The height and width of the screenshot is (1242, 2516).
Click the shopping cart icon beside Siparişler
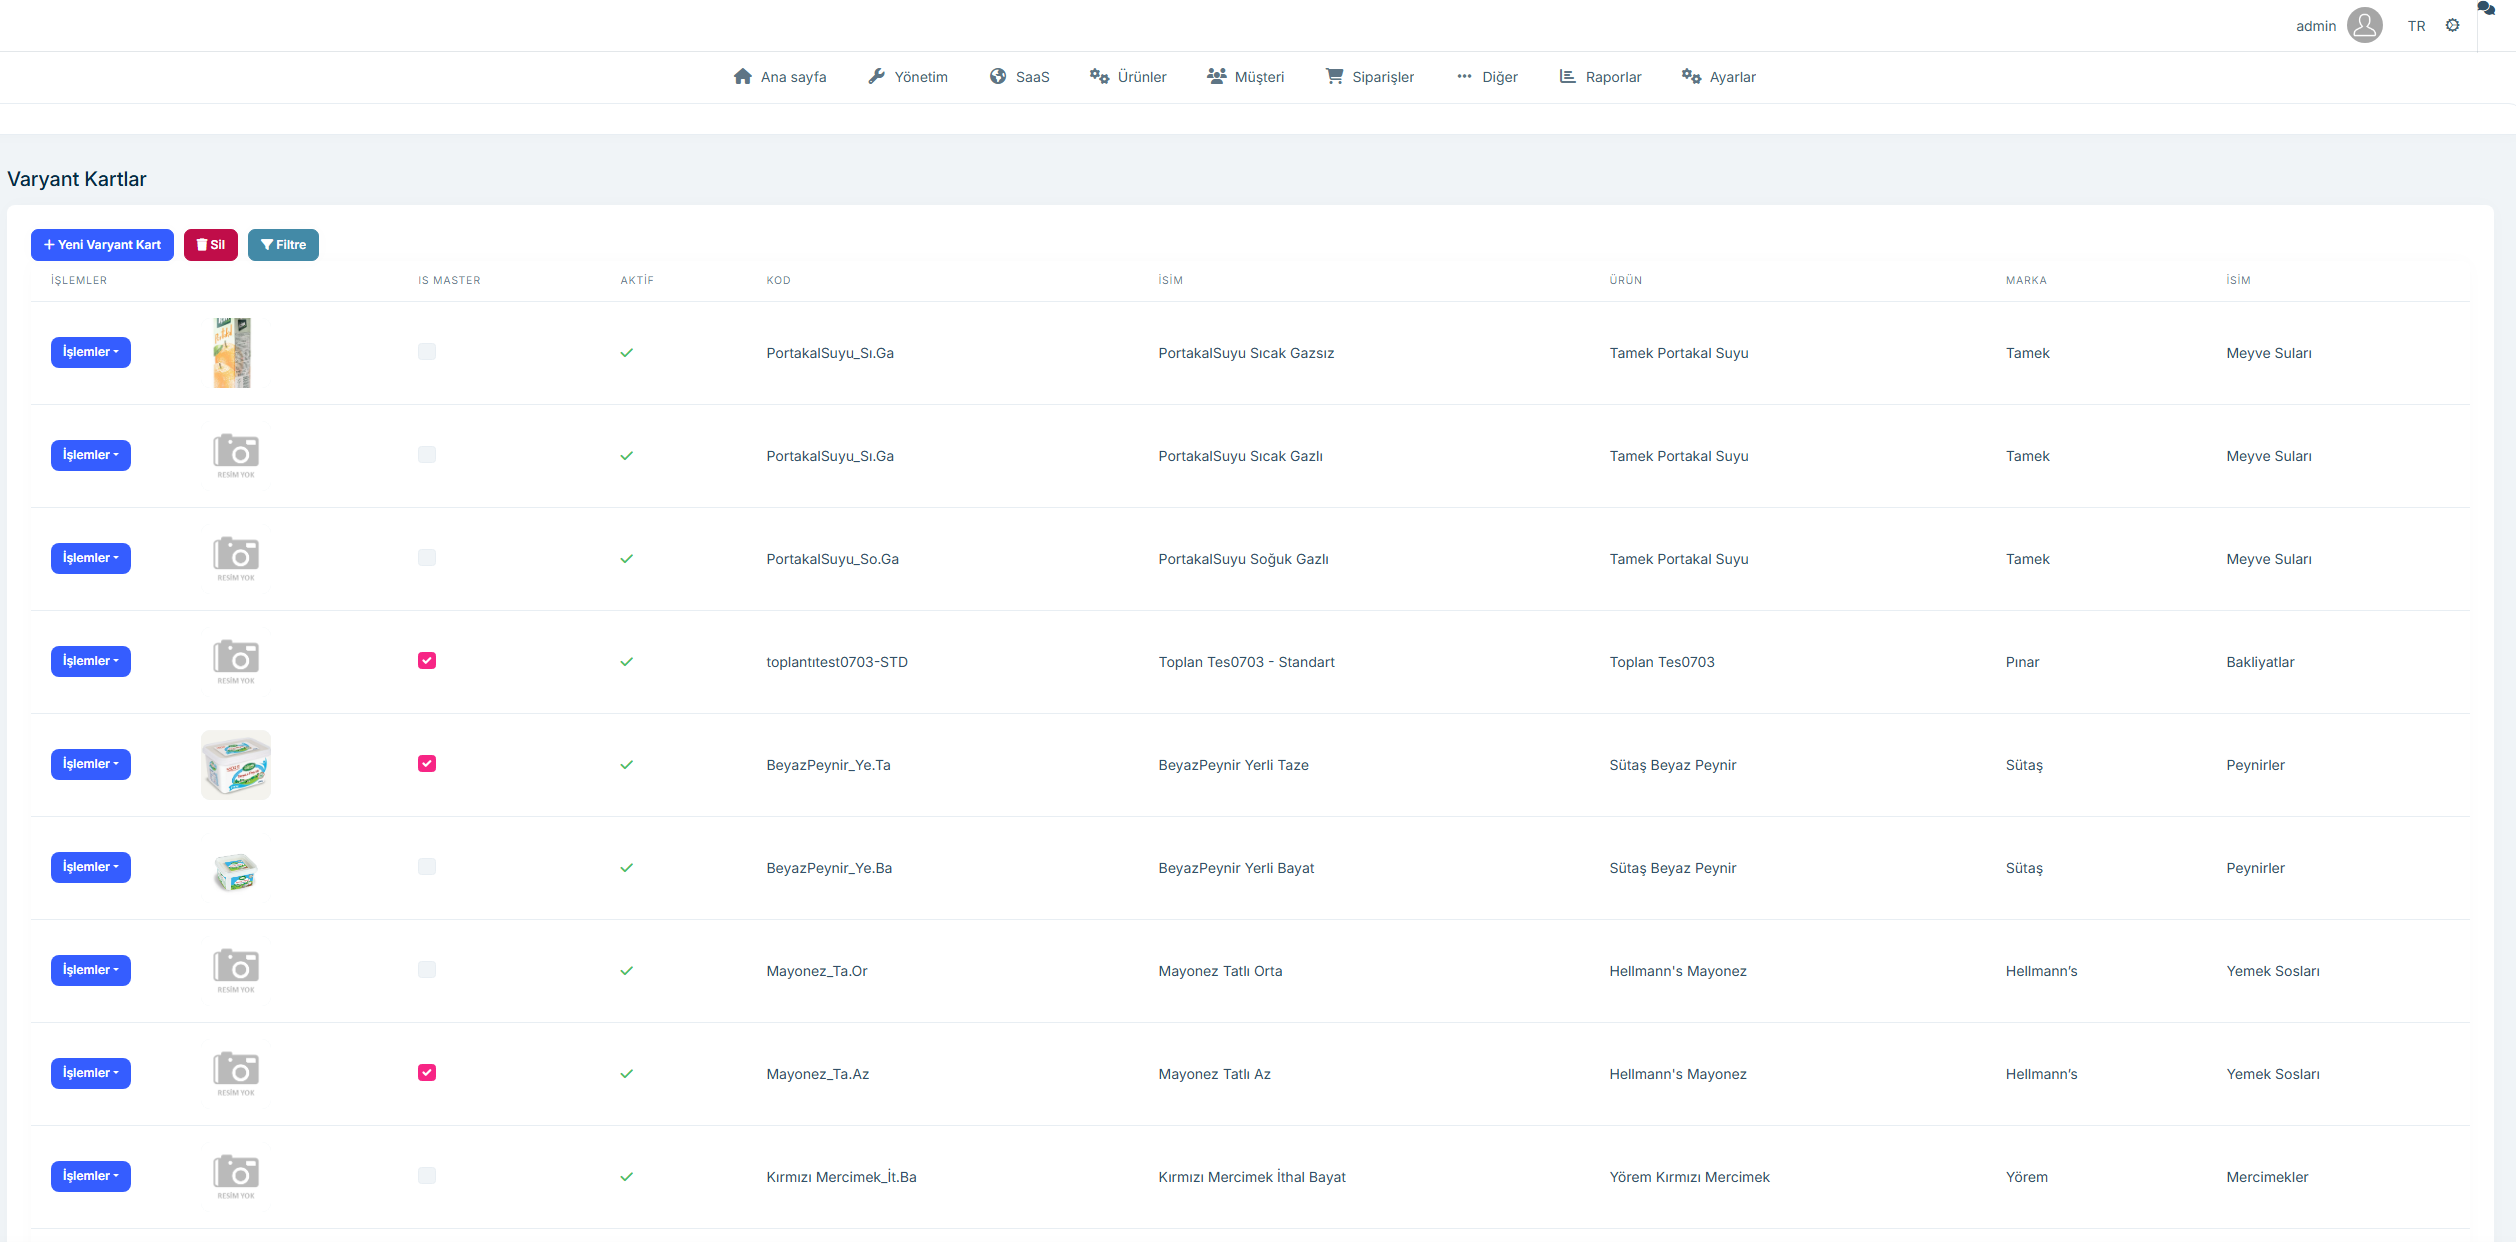(x=1334, y=76)
